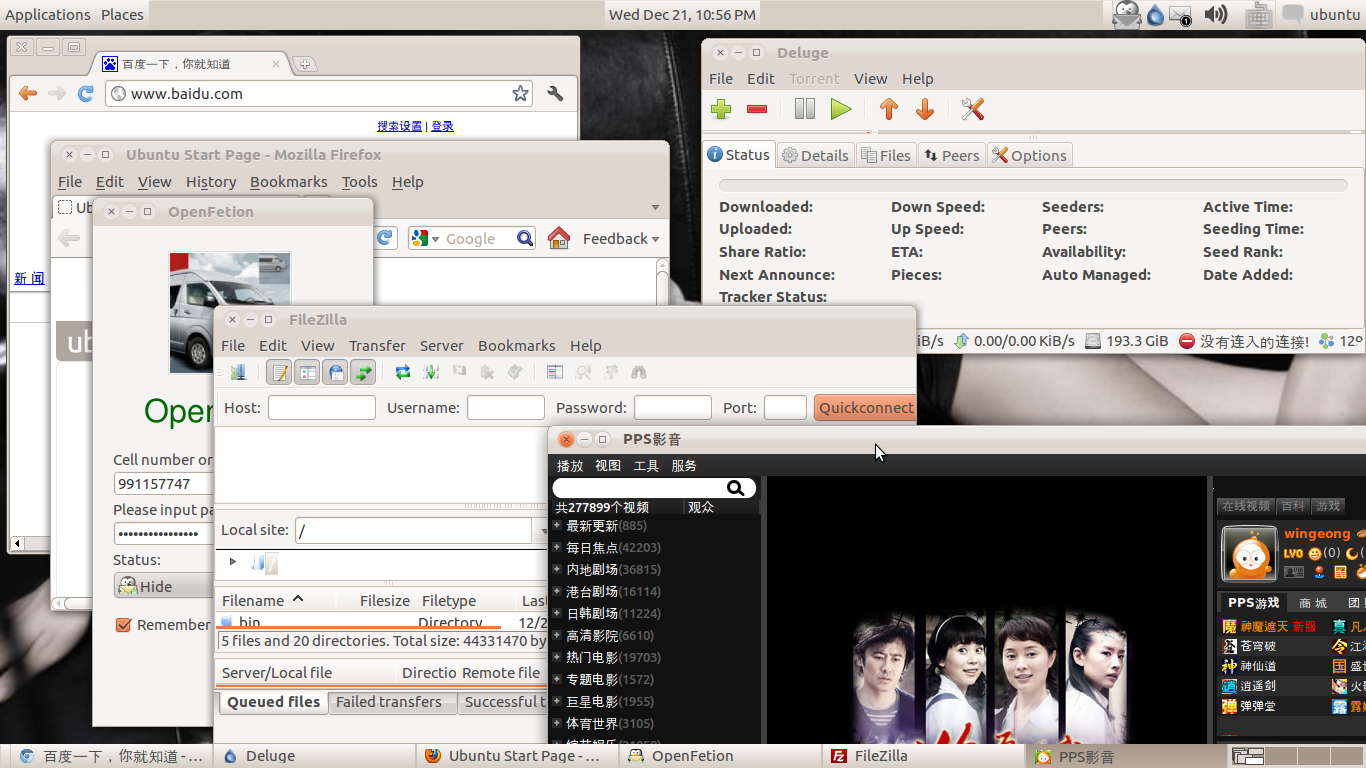
Task: Open volume icon in top panel
Action: [1216, 14]
